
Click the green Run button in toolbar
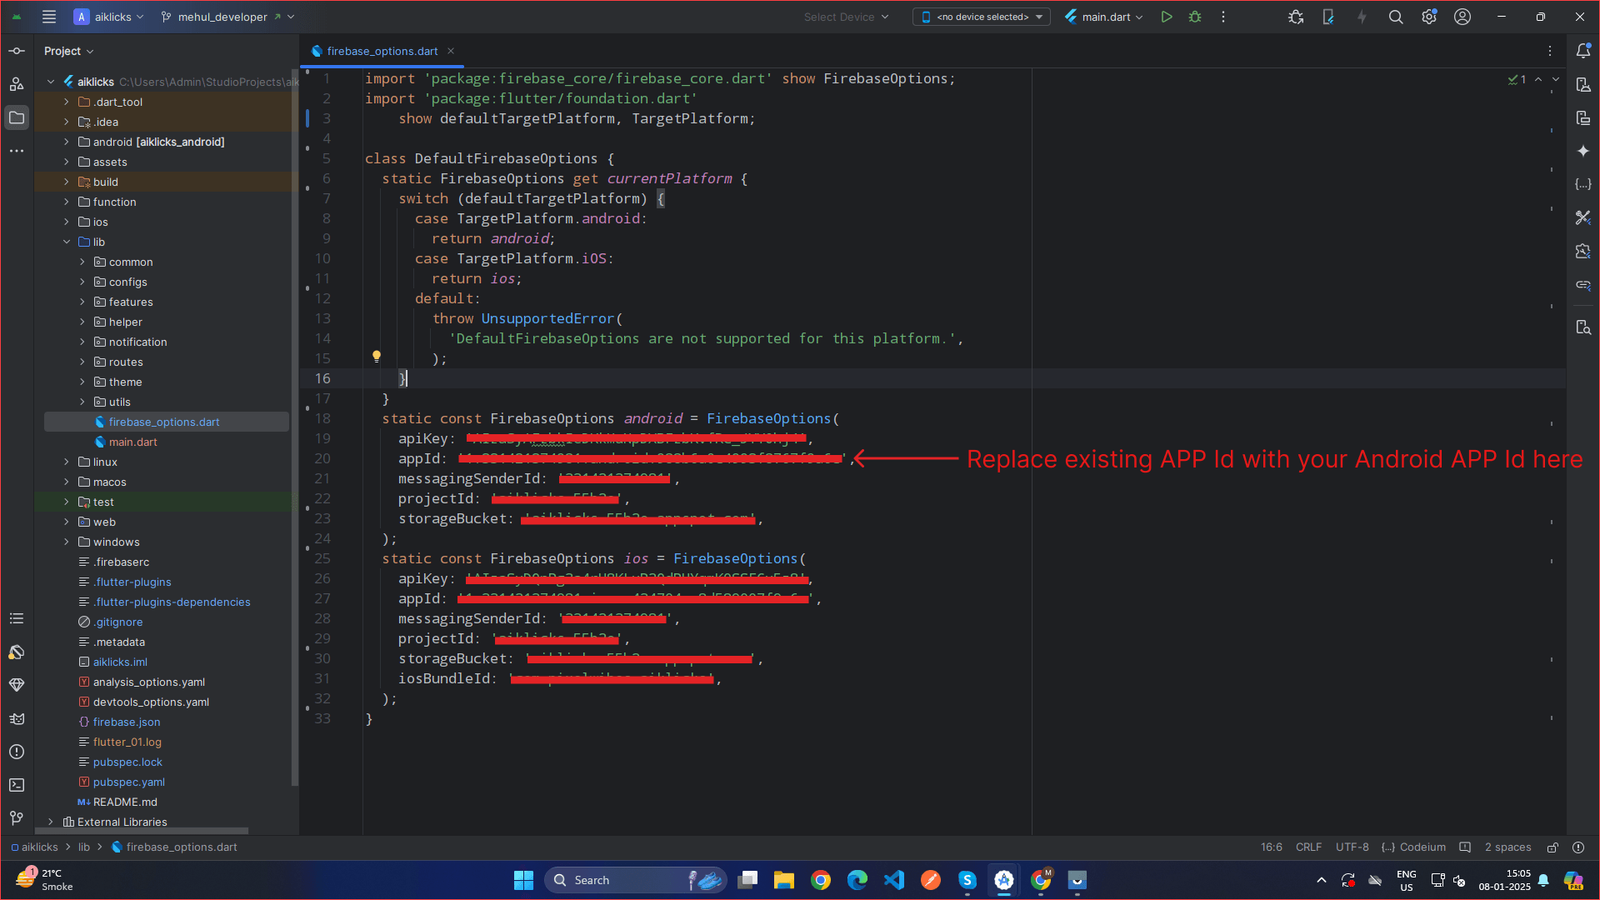coord(1166,17)
